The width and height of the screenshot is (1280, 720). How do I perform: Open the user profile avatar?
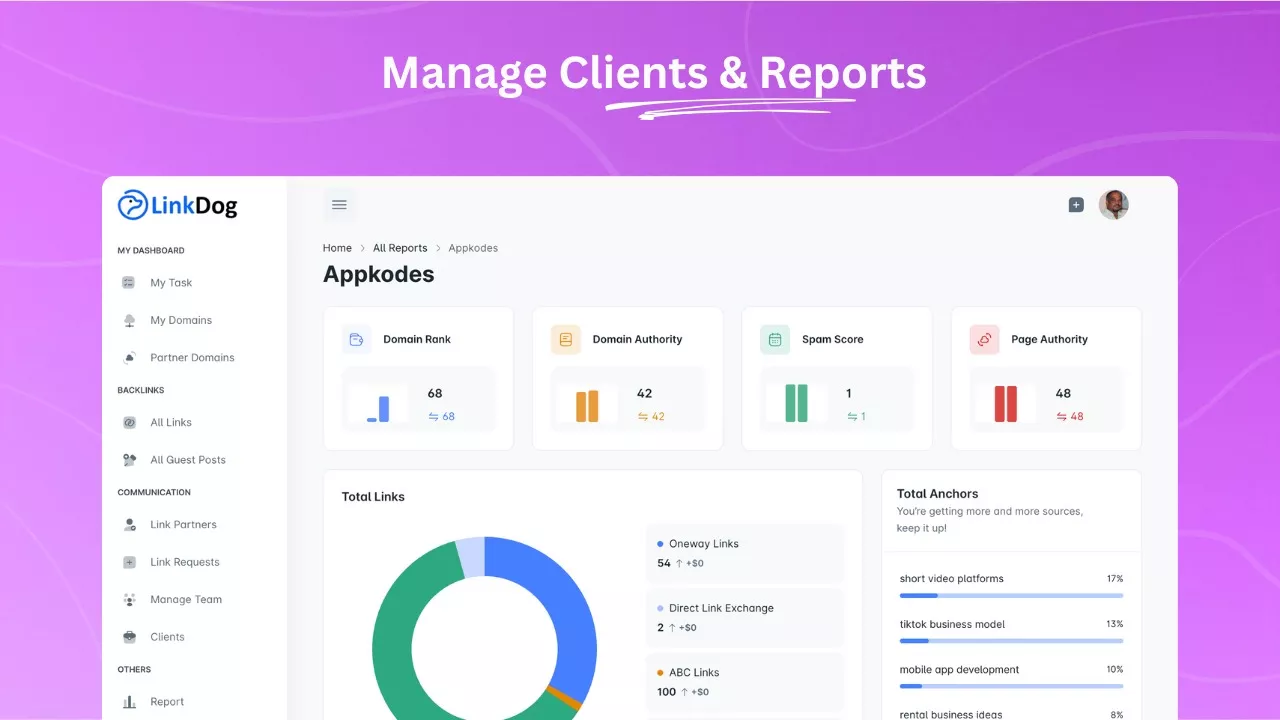coord(1113,205)
